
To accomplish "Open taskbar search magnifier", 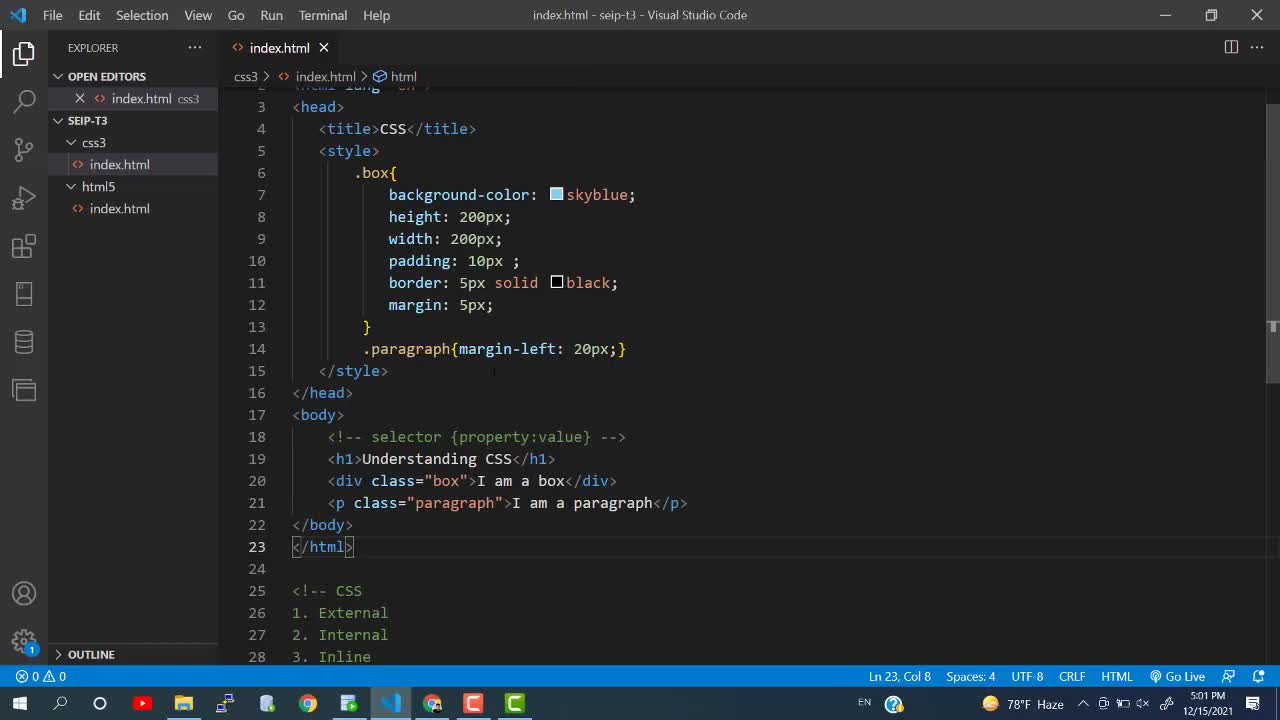I will [x=60, y=704].
